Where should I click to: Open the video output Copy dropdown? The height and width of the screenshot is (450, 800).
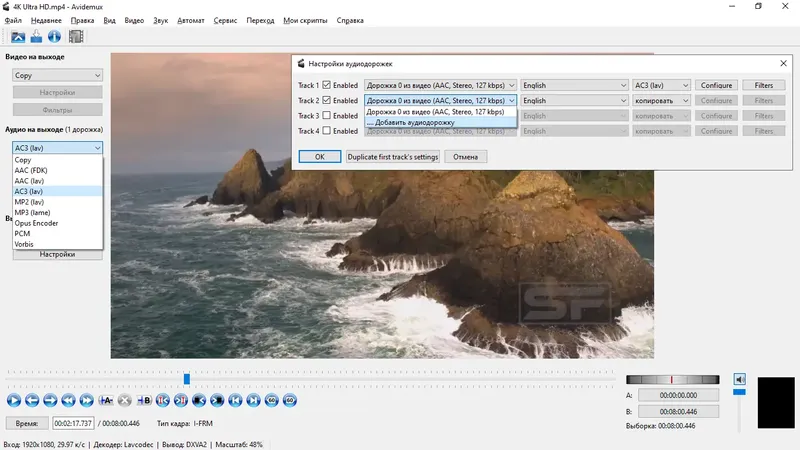[x=57, y=75]
